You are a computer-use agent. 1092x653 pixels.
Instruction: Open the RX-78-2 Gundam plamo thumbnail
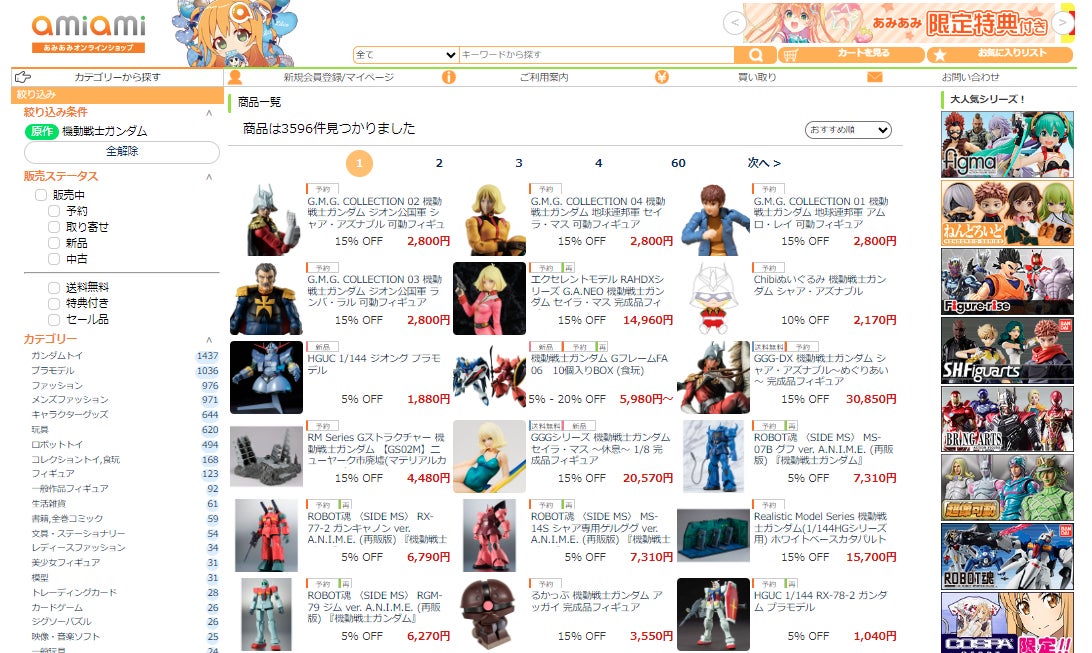(x=713, y=615)
